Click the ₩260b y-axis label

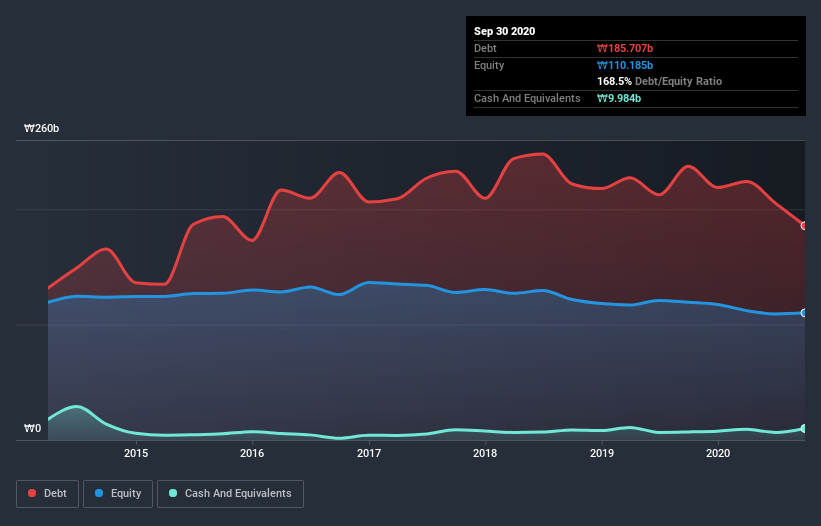[x=41, y=128]
